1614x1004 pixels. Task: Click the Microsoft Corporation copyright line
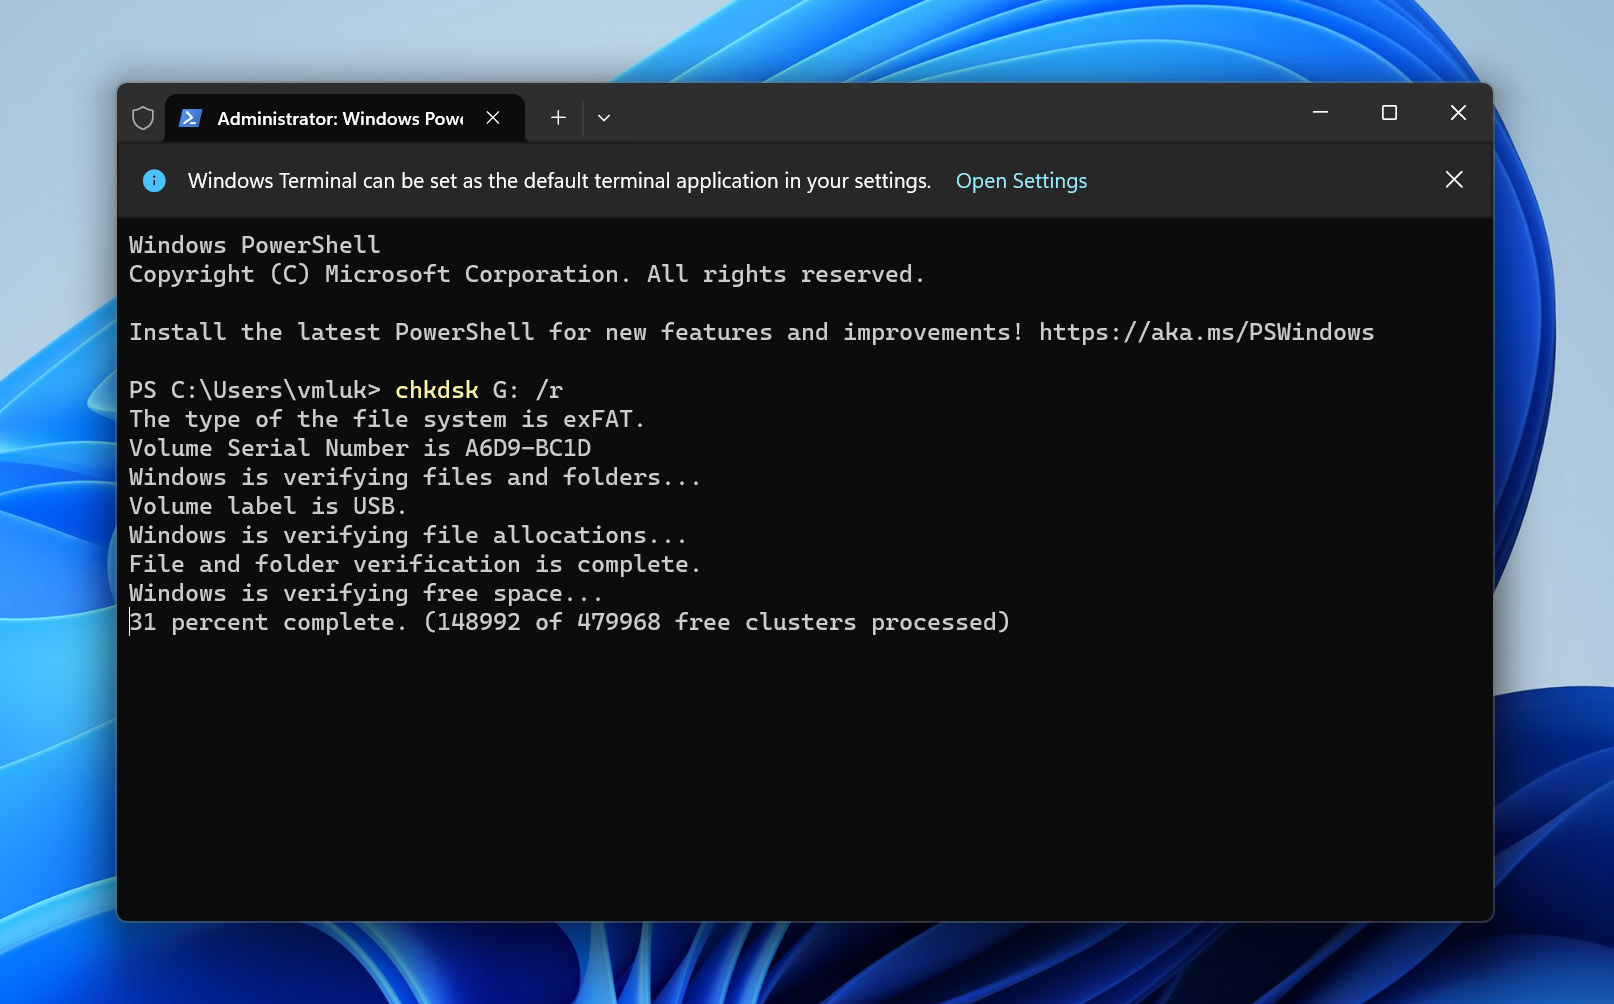[527, 274]
